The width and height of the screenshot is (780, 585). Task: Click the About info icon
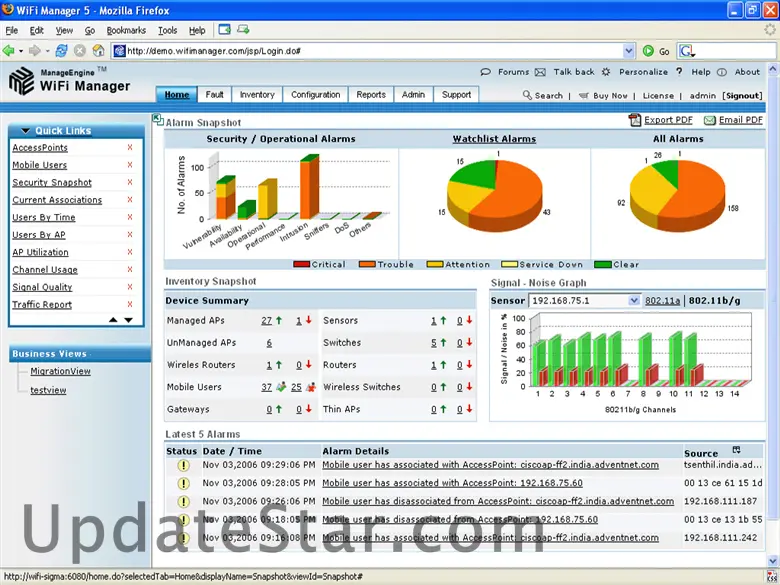point(722,72)
